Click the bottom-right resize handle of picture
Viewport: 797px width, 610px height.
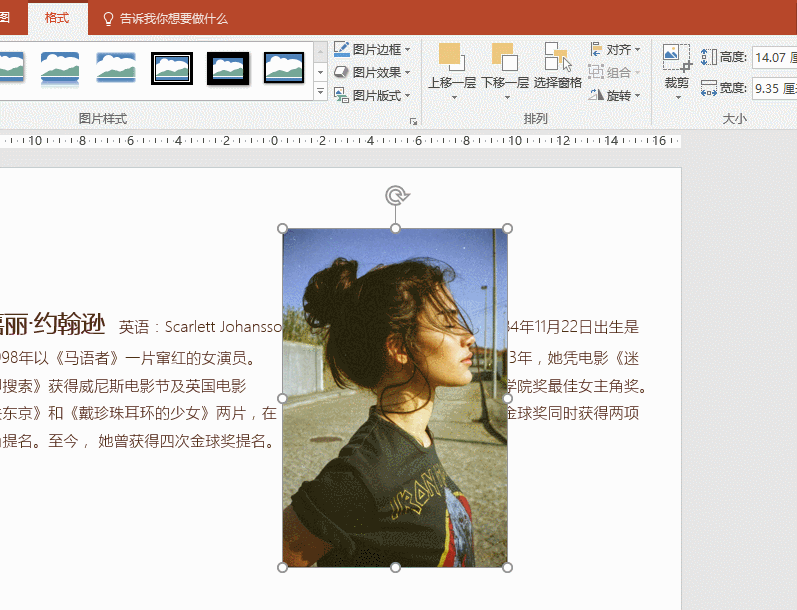[x=507, y=567]
